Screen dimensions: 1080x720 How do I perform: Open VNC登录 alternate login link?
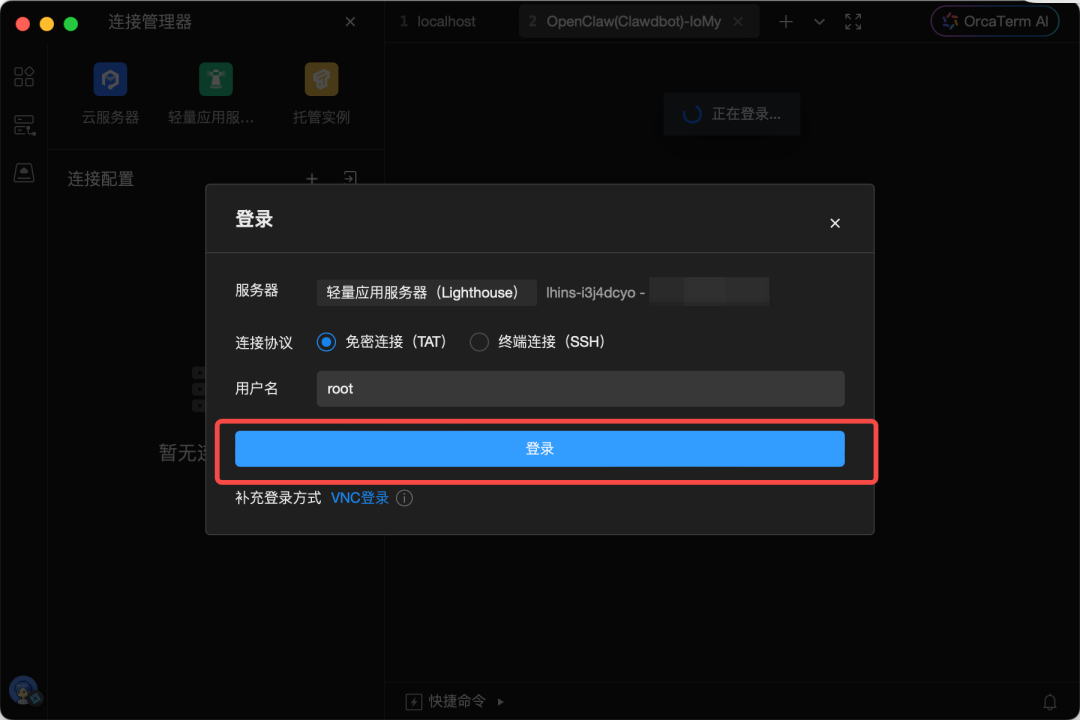pos(359,497)
